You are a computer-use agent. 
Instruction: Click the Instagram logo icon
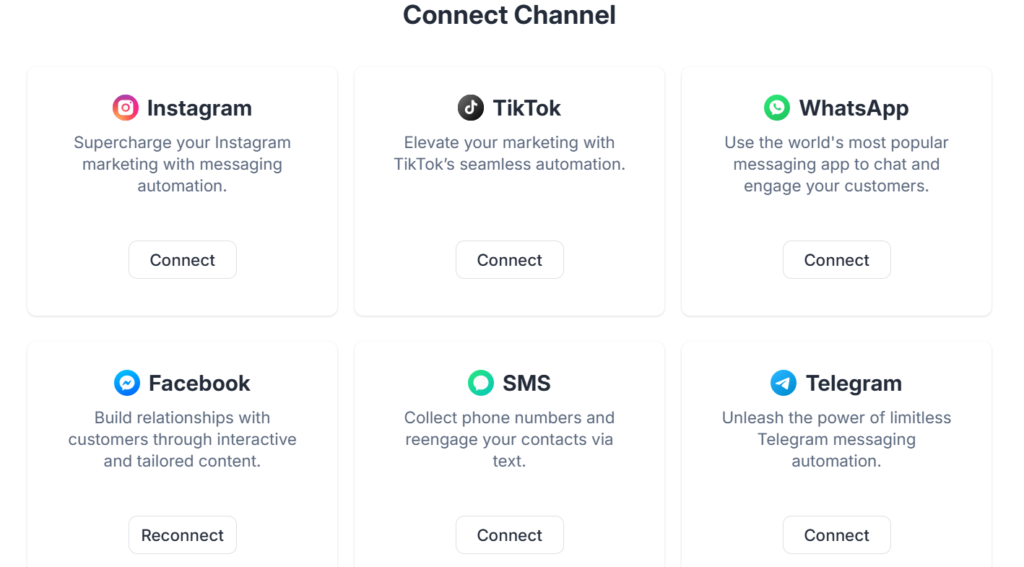125,108
